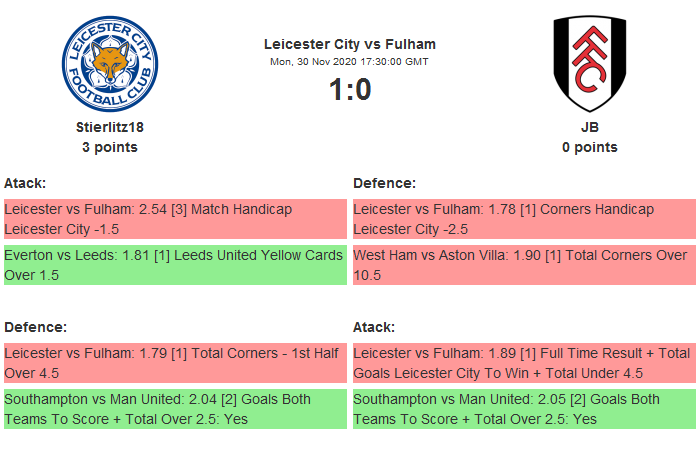
Task: Click the bottom-left Defence section heading
Action: 35,327
